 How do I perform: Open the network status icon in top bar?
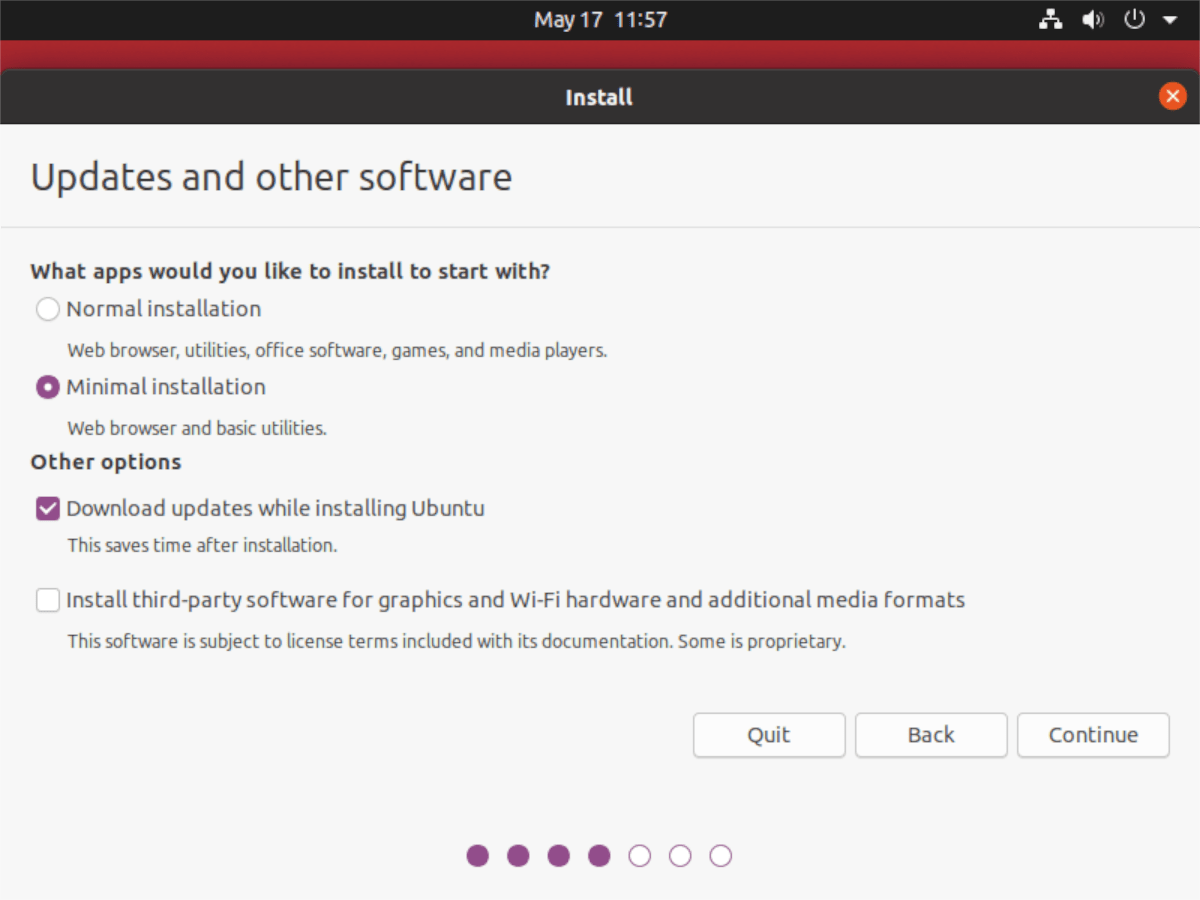(1050, 19)
